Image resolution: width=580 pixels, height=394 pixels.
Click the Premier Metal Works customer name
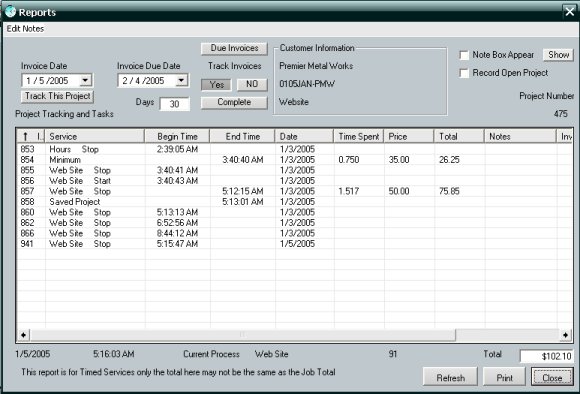316,66
